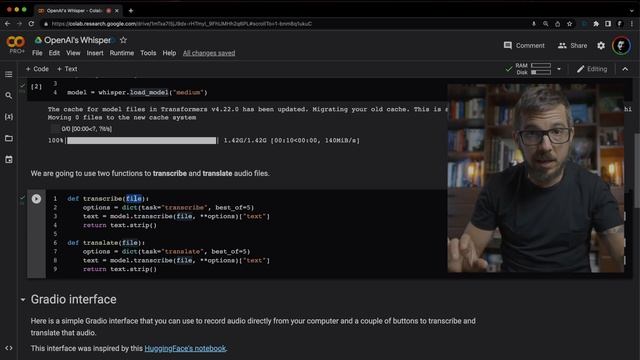Star the OpenAI's Whisper notebook
Viewport: 640px width, 360px height.
pos(123,40)
